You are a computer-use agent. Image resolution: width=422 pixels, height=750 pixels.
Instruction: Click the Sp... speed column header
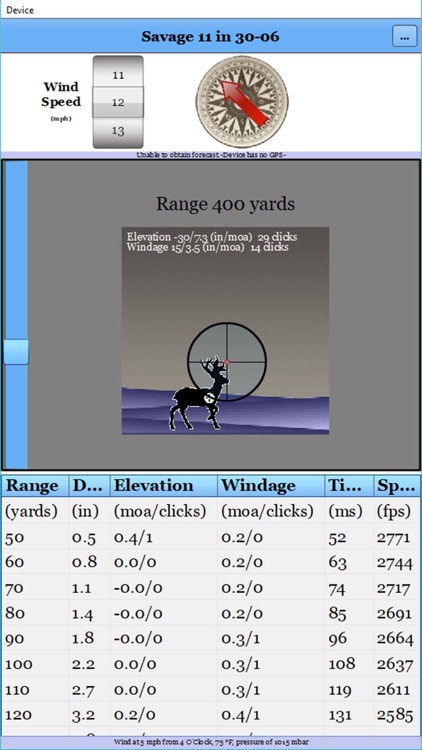397,486
